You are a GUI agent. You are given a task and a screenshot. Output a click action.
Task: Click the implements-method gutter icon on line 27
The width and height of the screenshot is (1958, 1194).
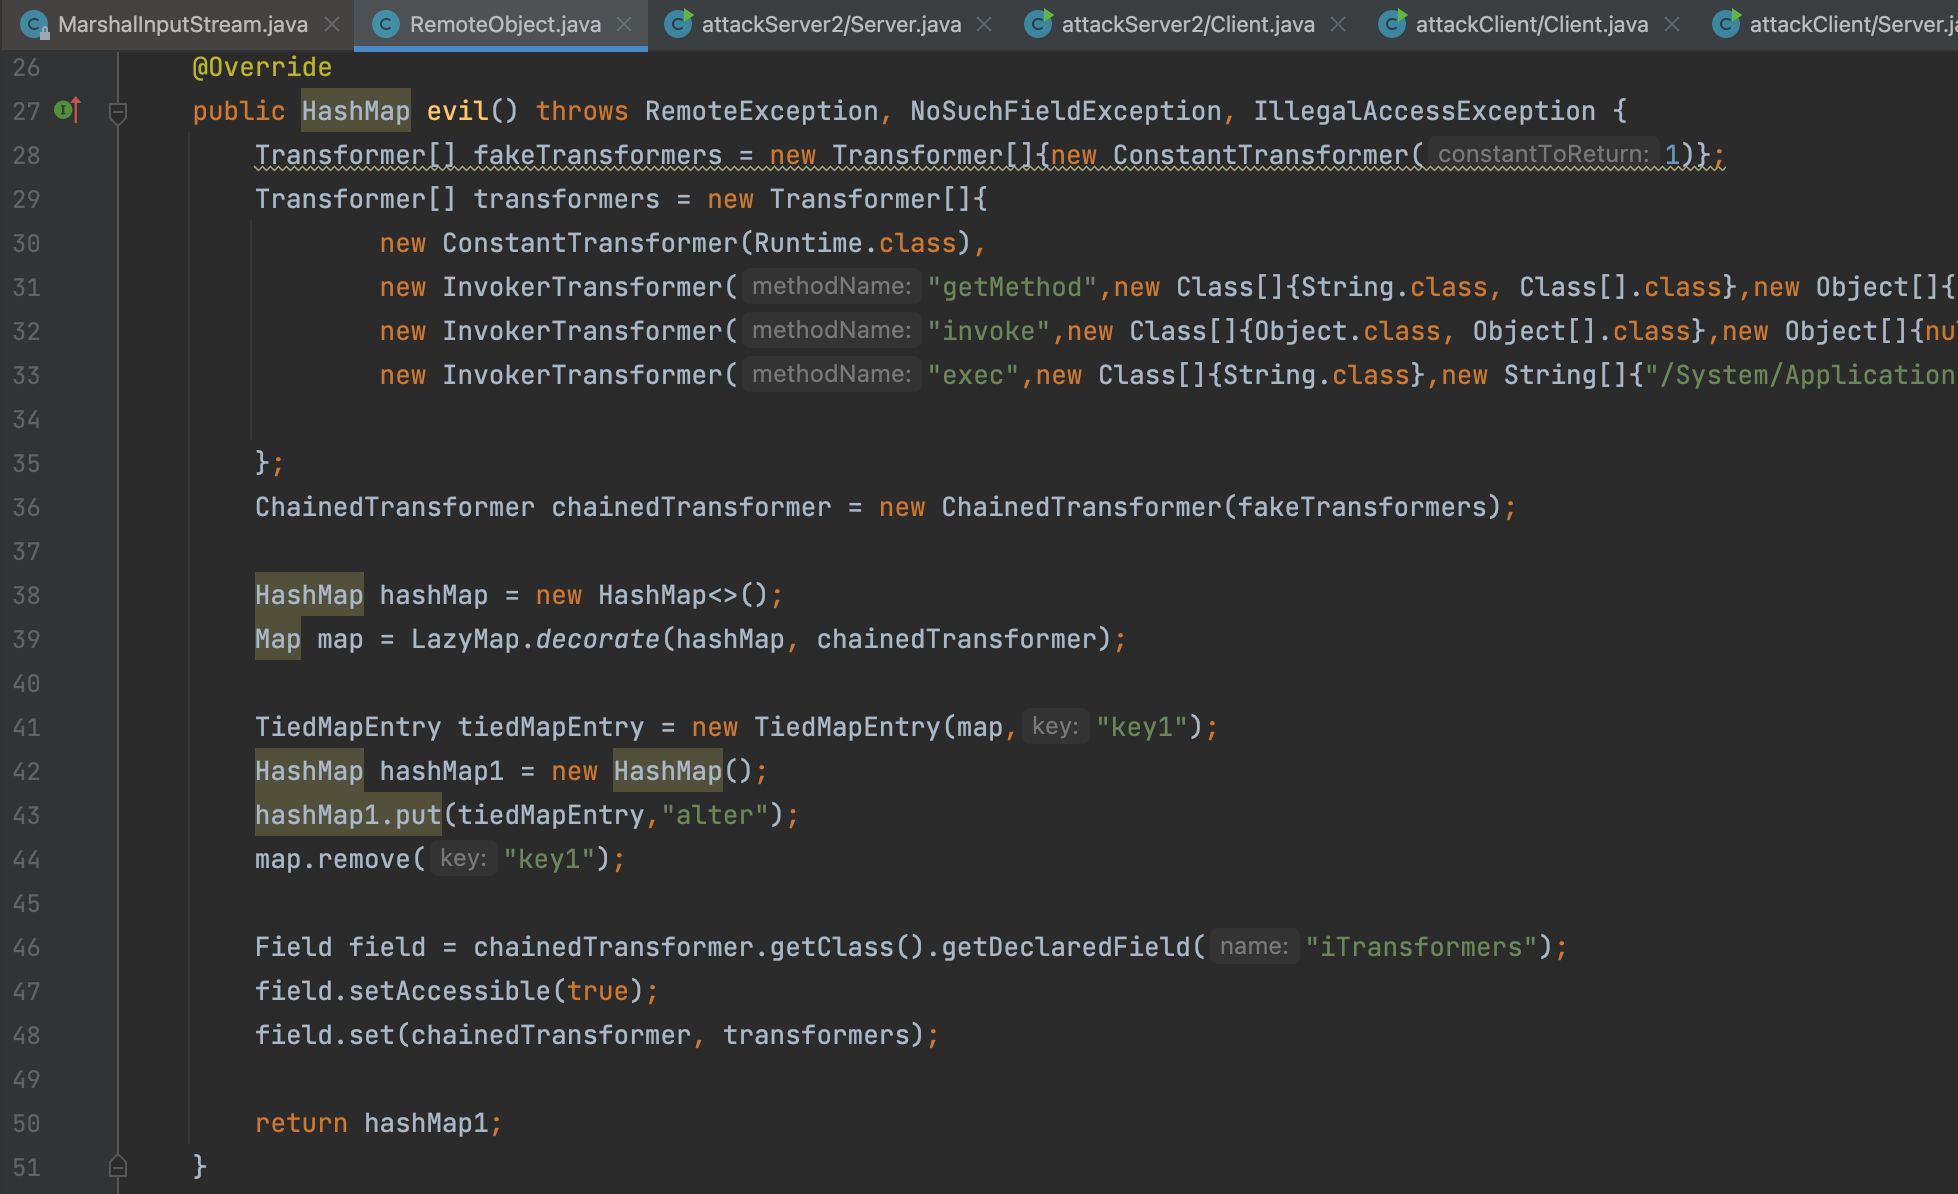point(68,110)
